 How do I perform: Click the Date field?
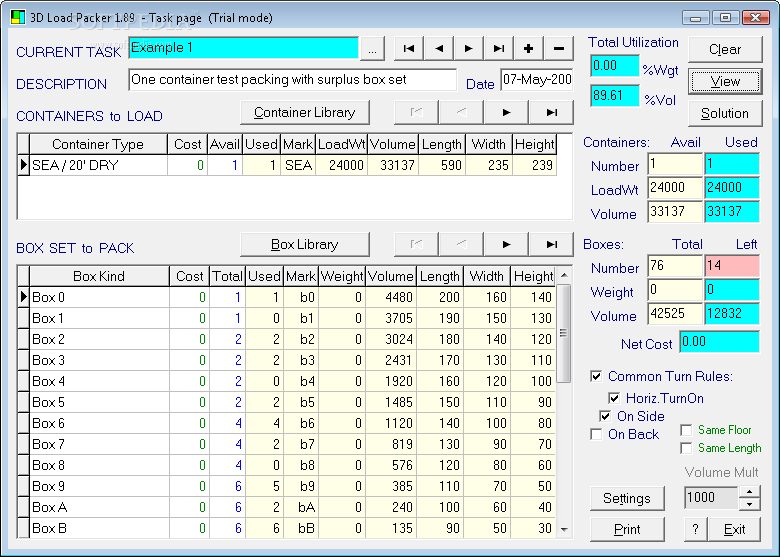tap(537, 80)
